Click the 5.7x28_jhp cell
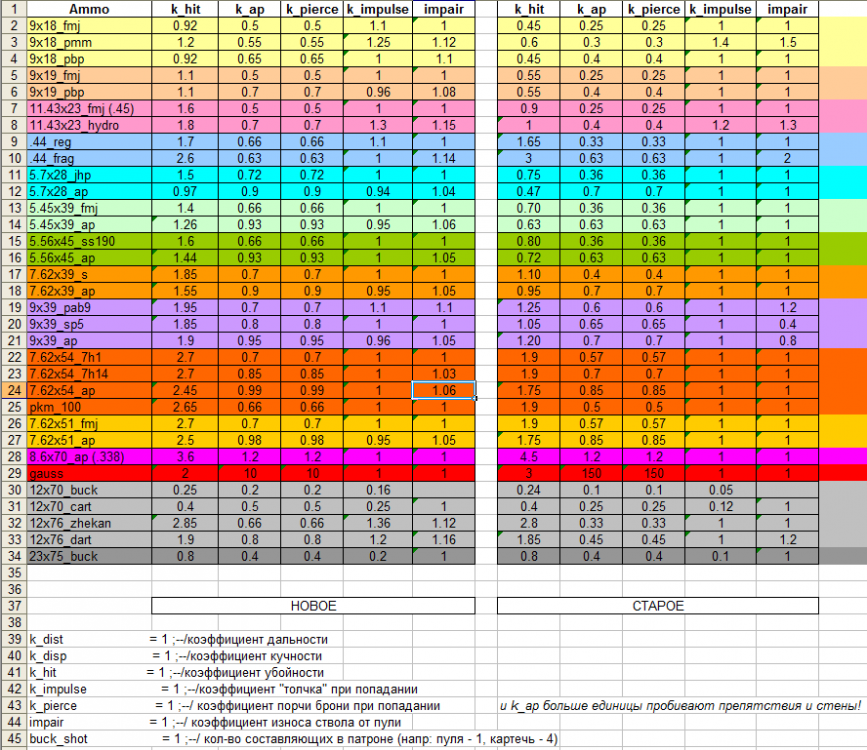The height and width of the screenshot is (750, 867). pyautogui.click(x=89, y=175)
